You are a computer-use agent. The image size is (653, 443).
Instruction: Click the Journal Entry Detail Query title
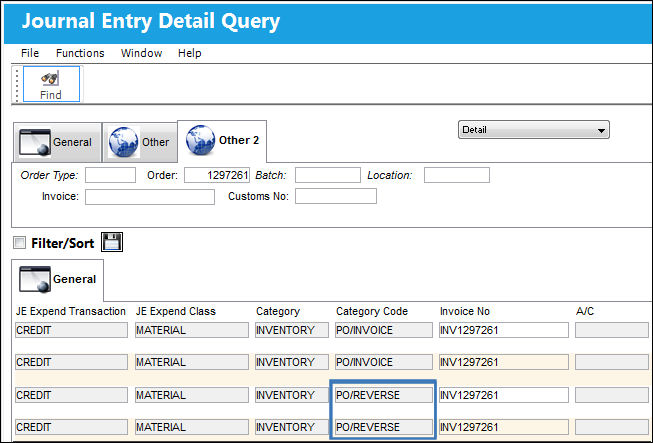click(x=151, y=21)
